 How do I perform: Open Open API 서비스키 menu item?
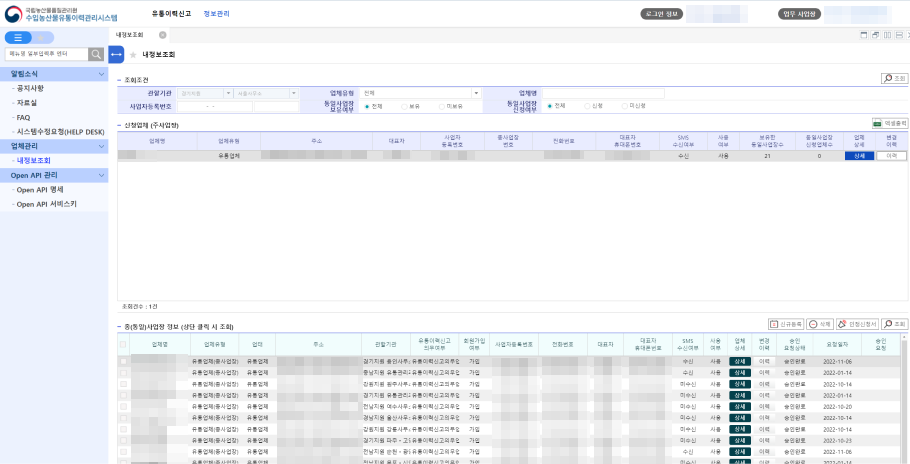46,204
